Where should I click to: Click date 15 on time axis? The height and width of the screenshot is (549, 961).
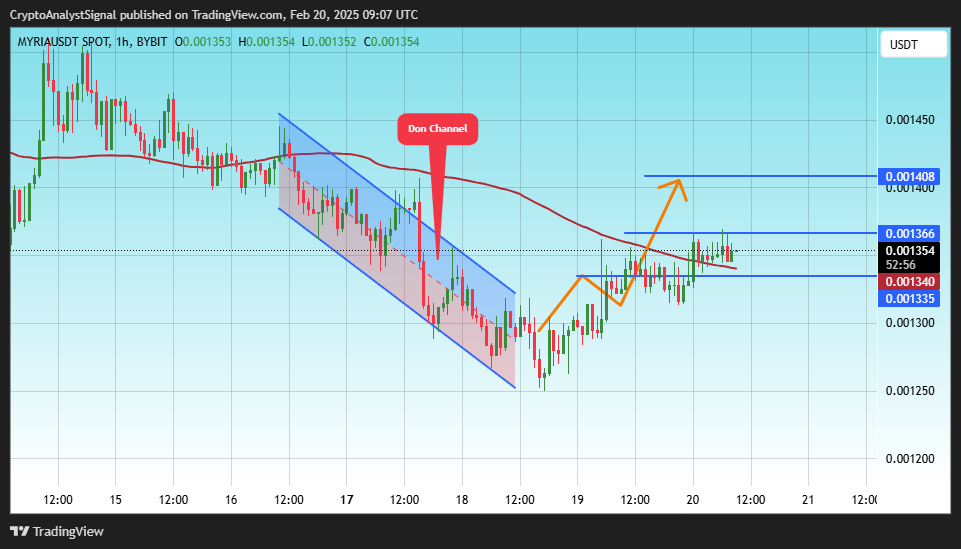click(x=116, y=500)
